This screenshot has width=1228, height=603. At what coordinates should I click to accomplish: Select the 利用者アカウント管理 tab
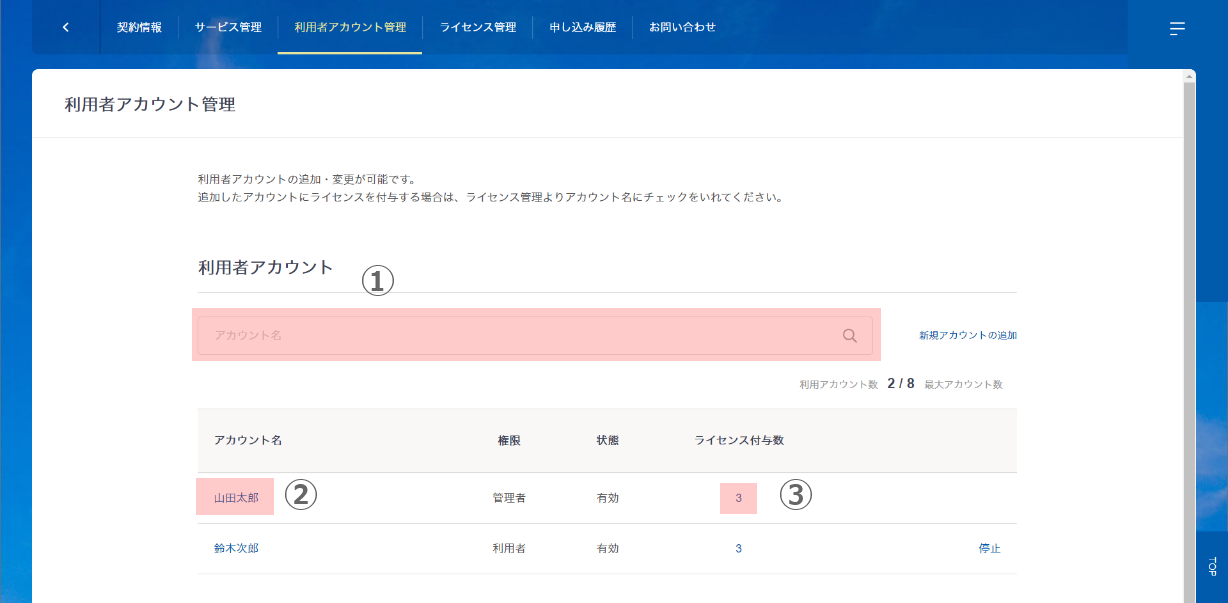[350, 27]
